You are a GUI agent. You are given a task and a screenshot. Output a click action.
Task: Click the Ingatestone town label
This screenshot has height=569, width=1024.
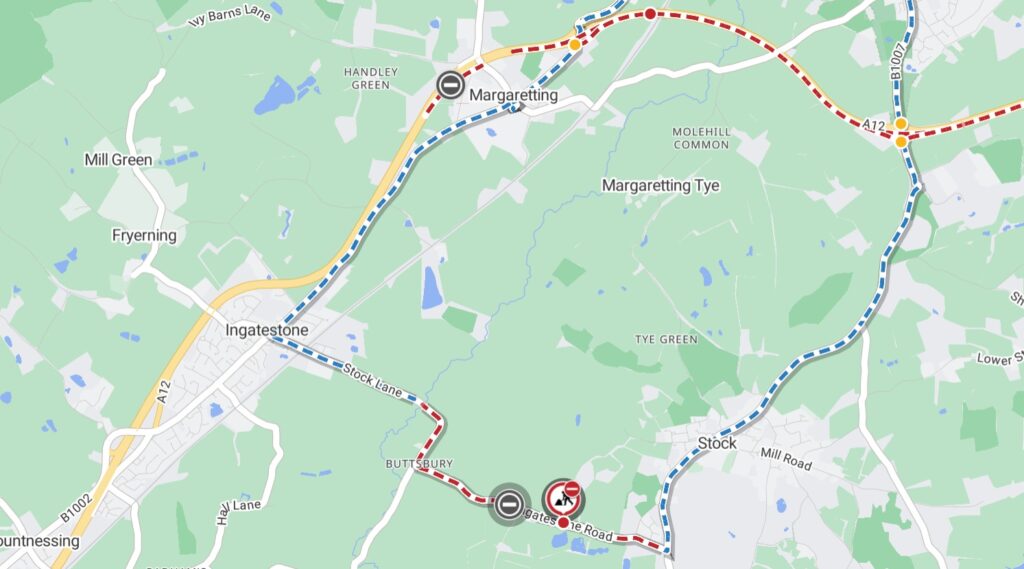(266, 331)
